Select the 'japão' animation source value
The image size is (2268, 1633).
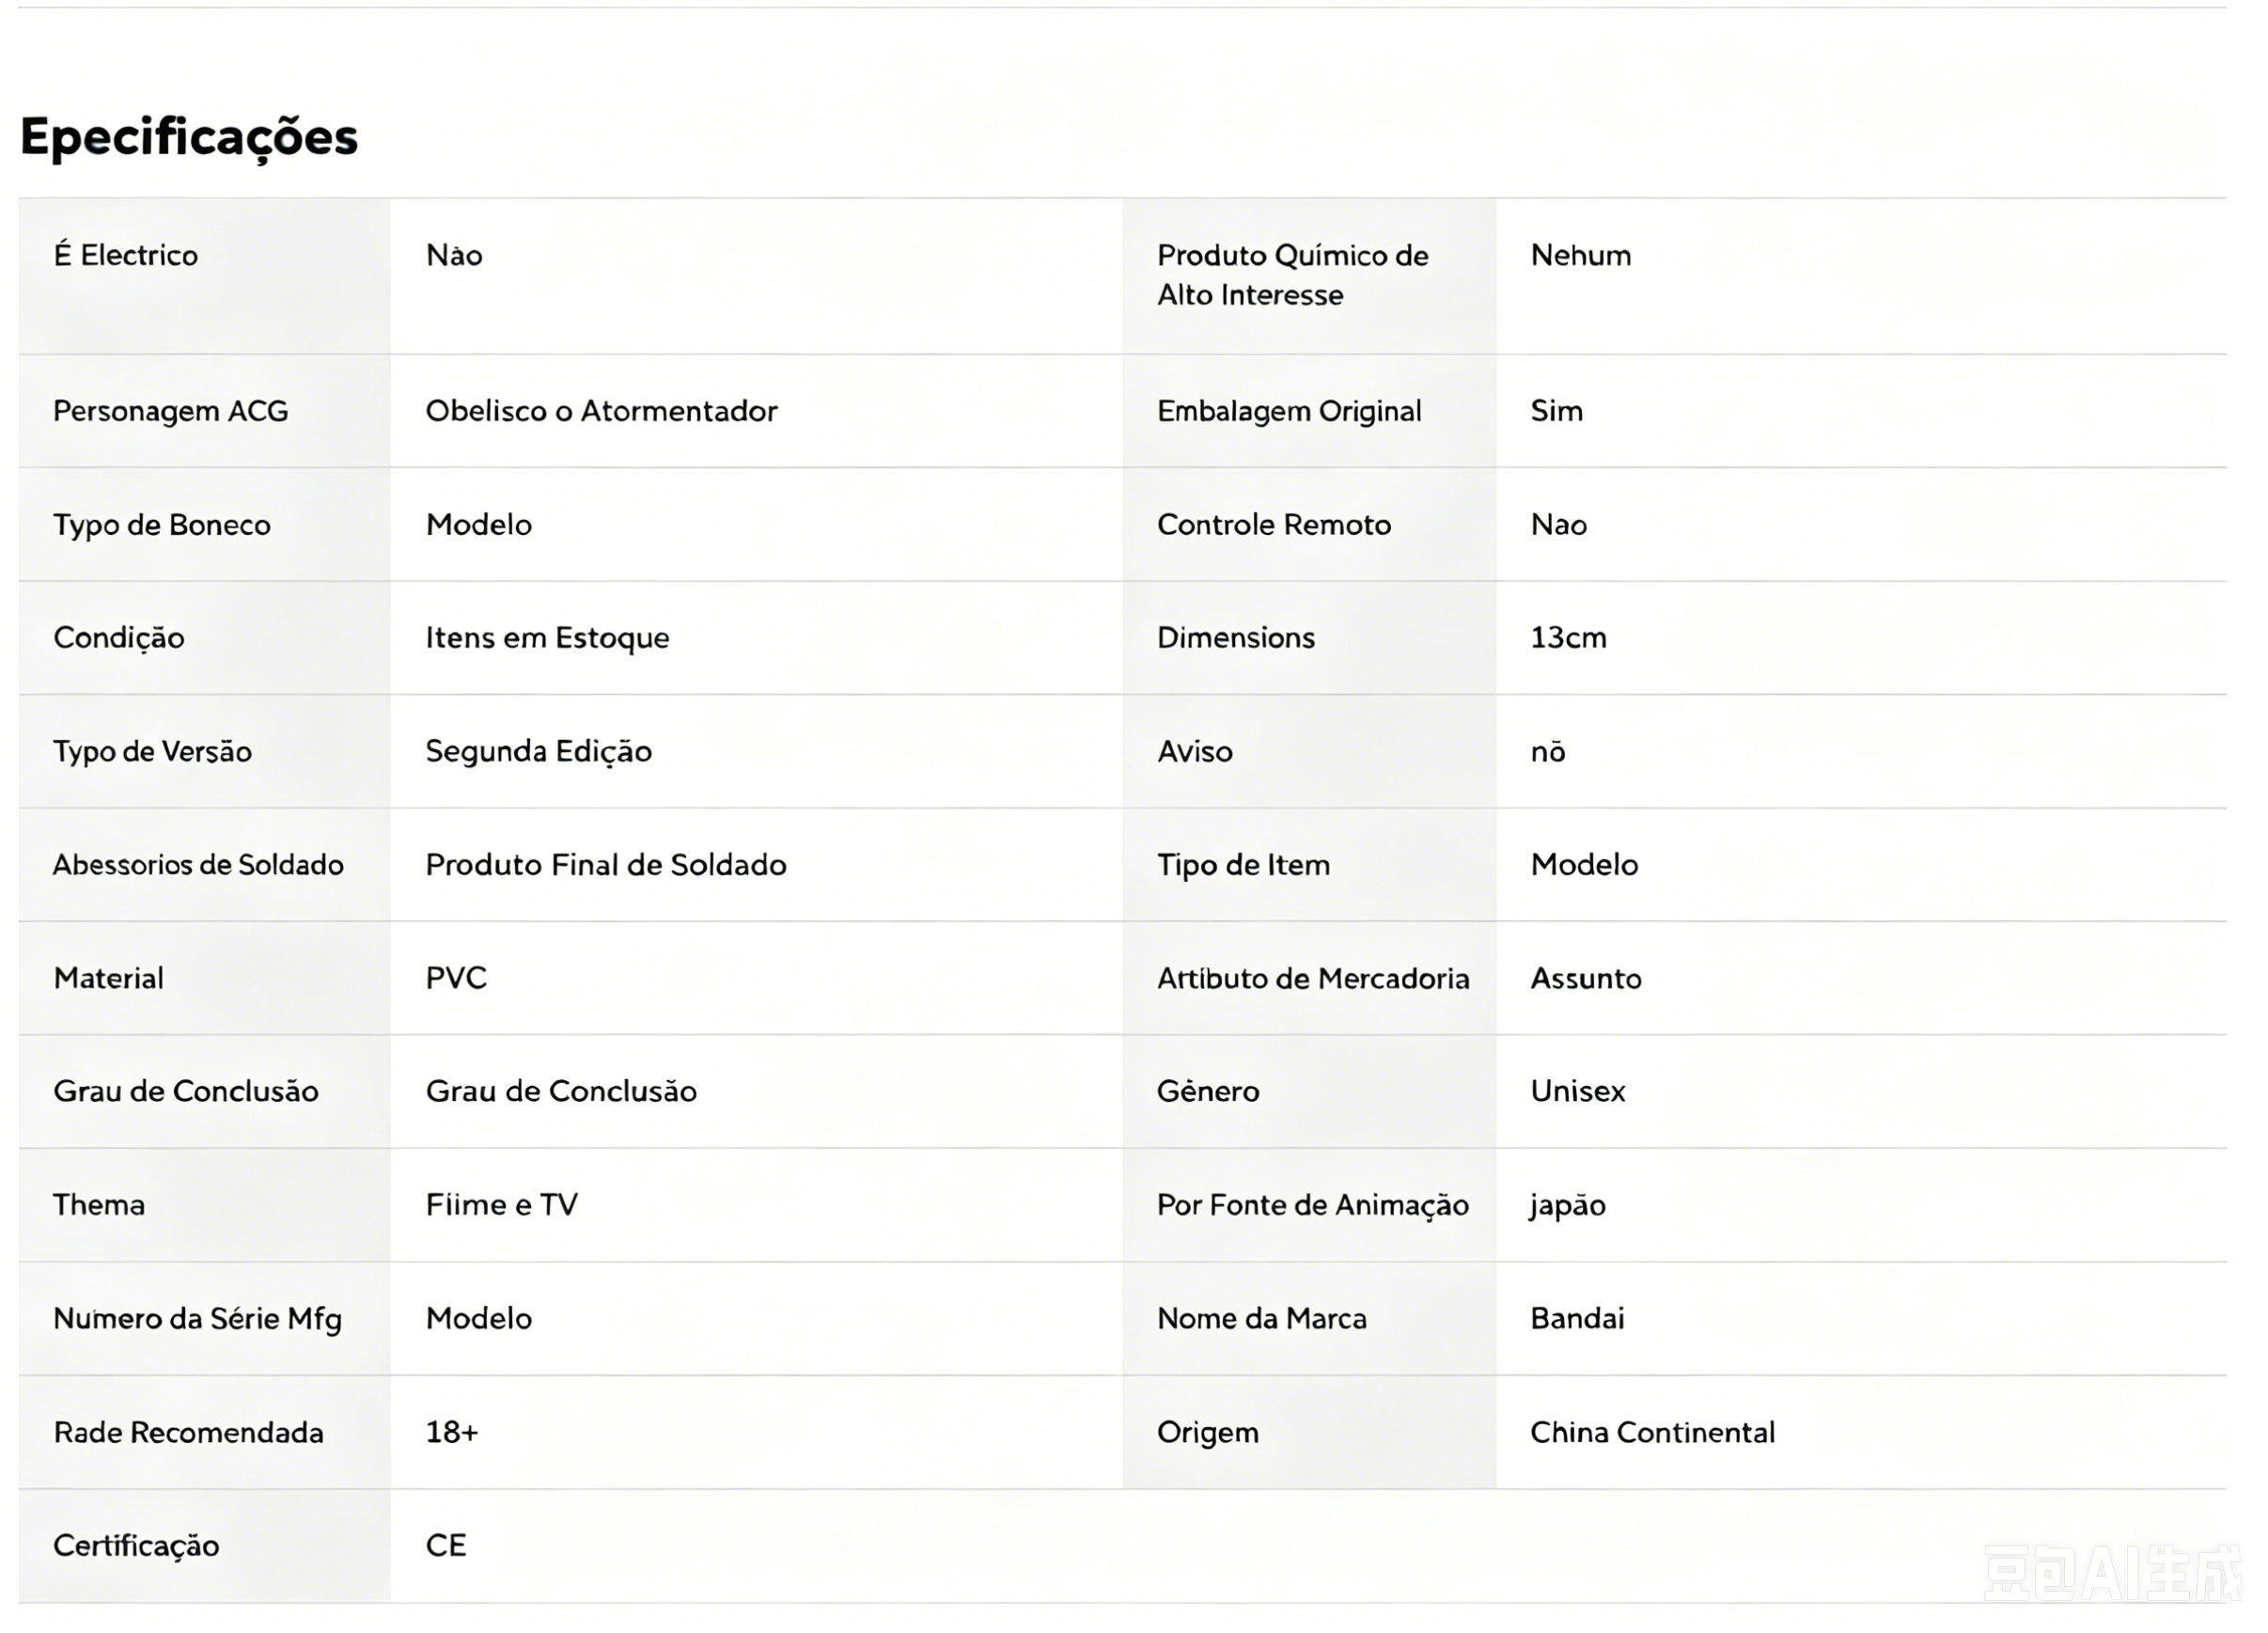(x=1567, y=1206)
